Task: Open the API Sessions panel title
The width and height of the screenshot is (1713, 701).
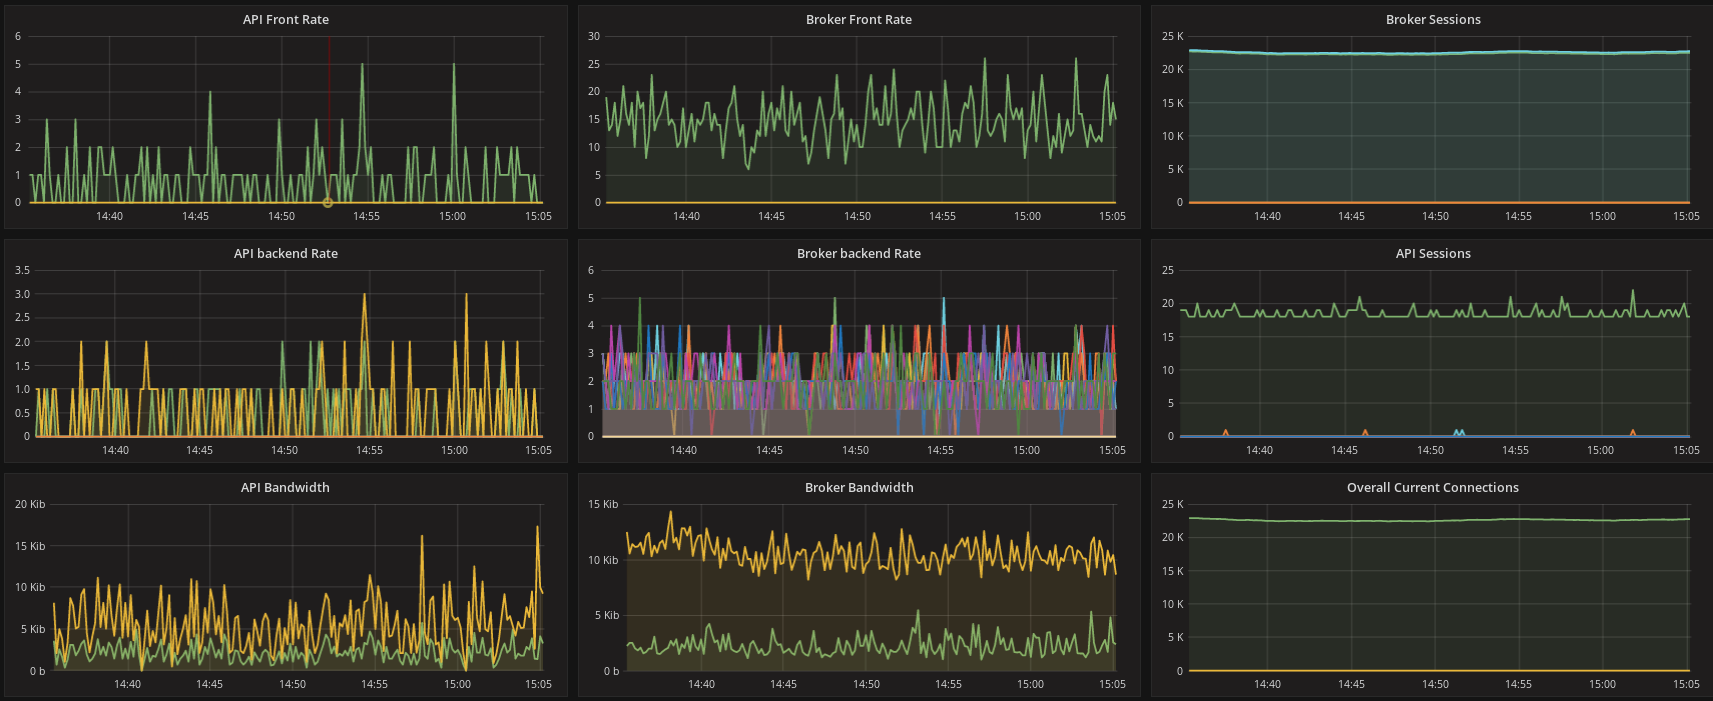Action: (1433, 254)
